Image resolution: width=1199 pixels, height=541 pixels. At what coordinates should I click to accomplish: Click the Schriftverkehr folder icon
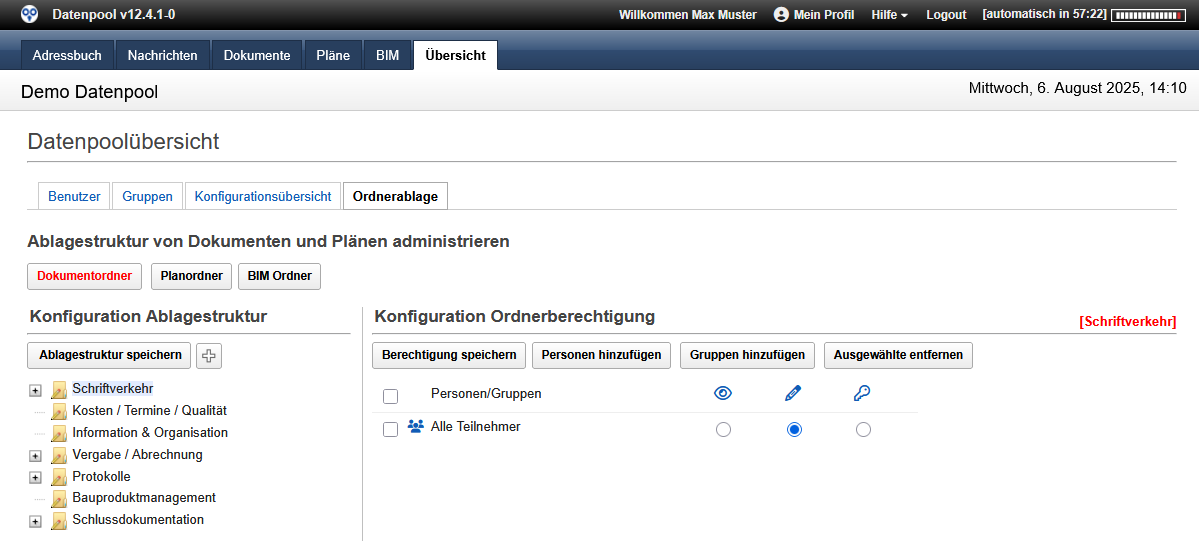pyautogui.click(x=59, y=389)
